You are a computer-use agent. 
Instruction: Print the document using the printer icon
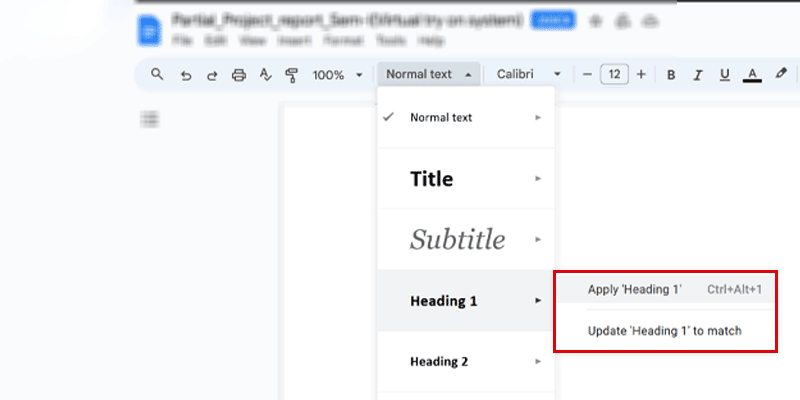pyautogui.click(x=239, y=75)
